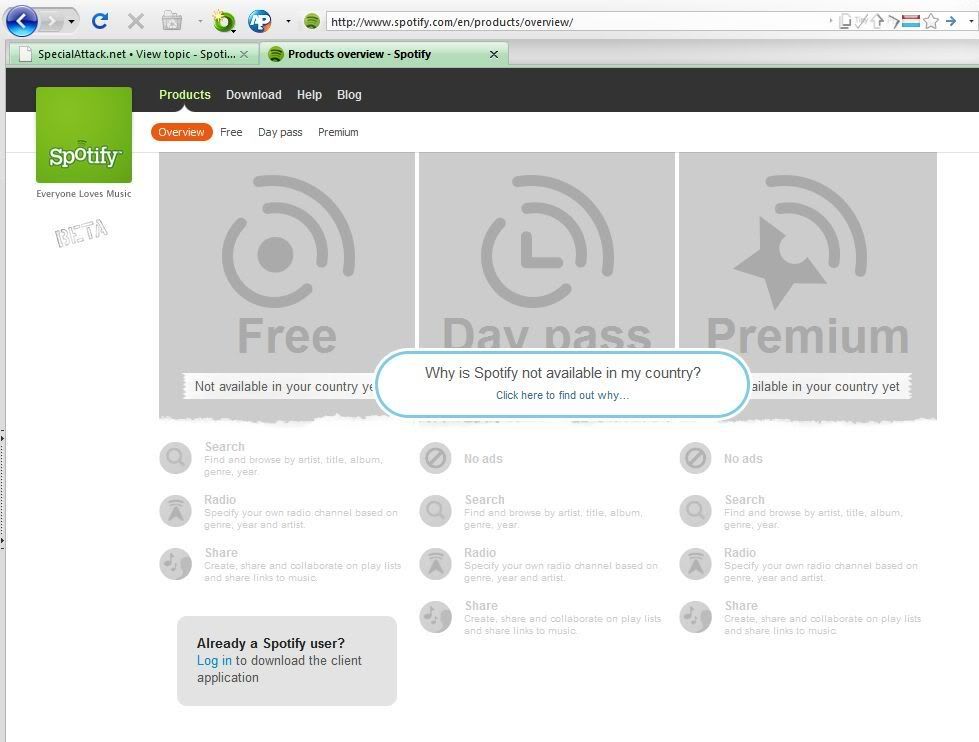
Task: Click the page copy icon in address bar
Action: [844, 22]
